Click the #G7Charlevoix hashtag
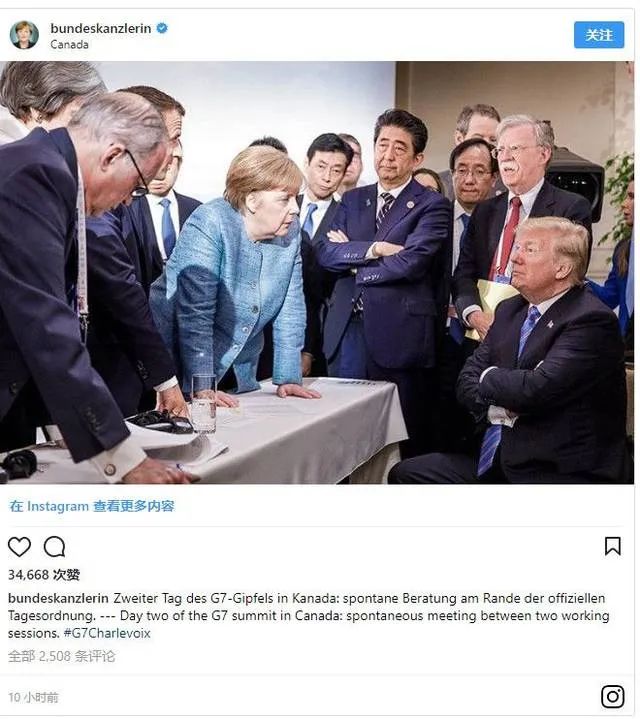 (107, 633)
